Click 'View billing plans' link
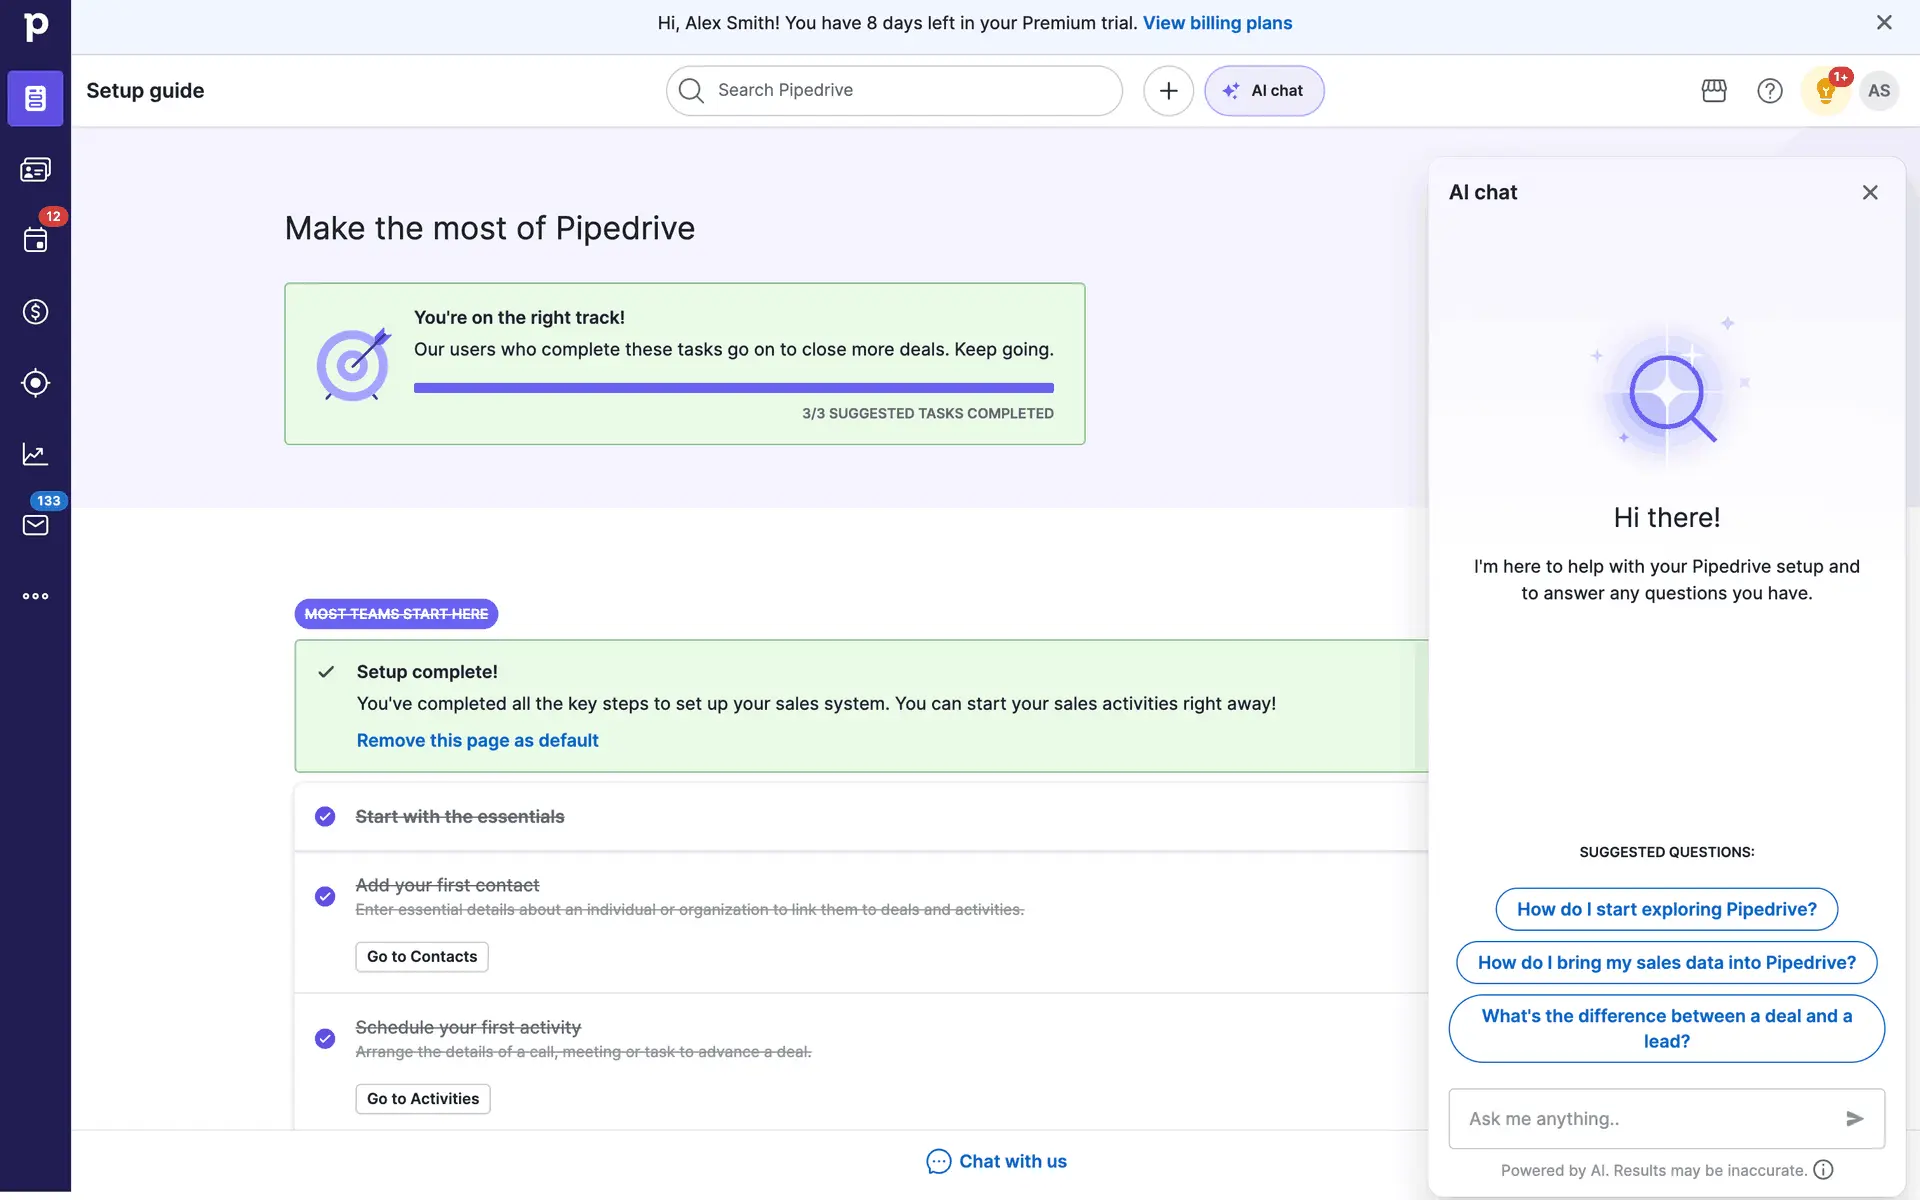Viewport: 1920px width, 1200px height. click(1217, 23)
